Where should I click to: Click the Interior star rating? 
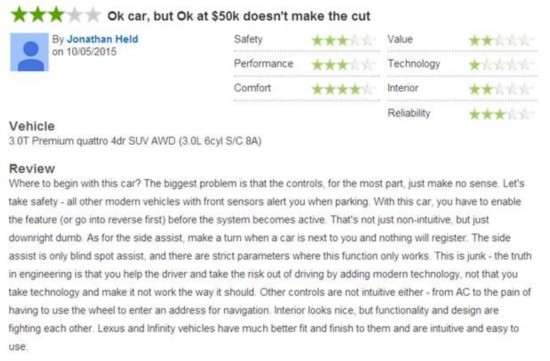(501, 89)
